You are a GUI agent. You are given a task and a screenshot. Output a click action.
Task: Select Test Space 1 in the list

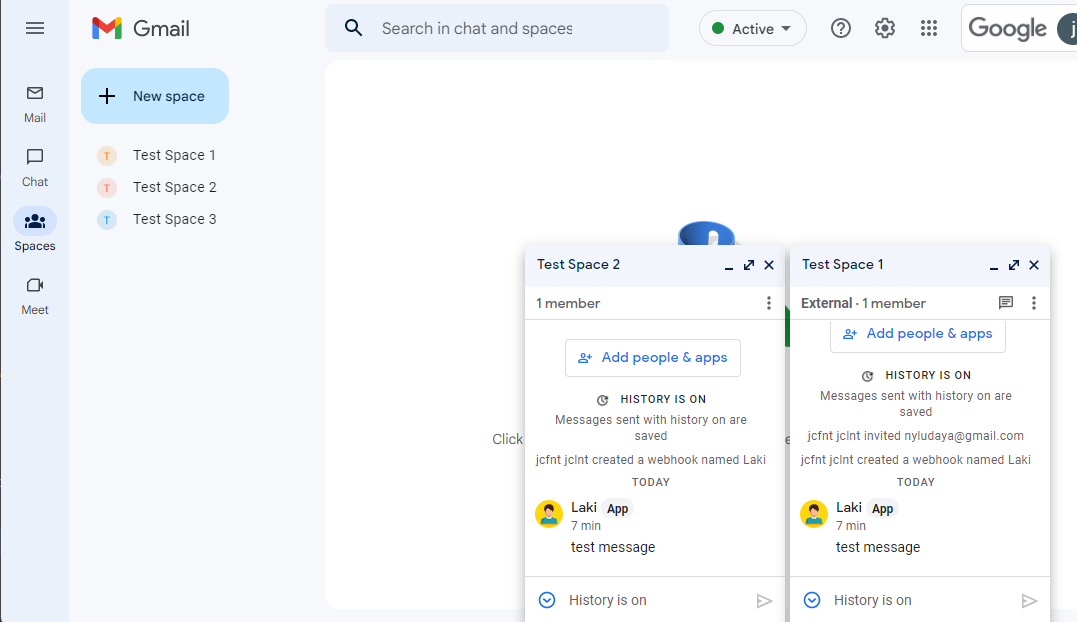pos(174,155)
